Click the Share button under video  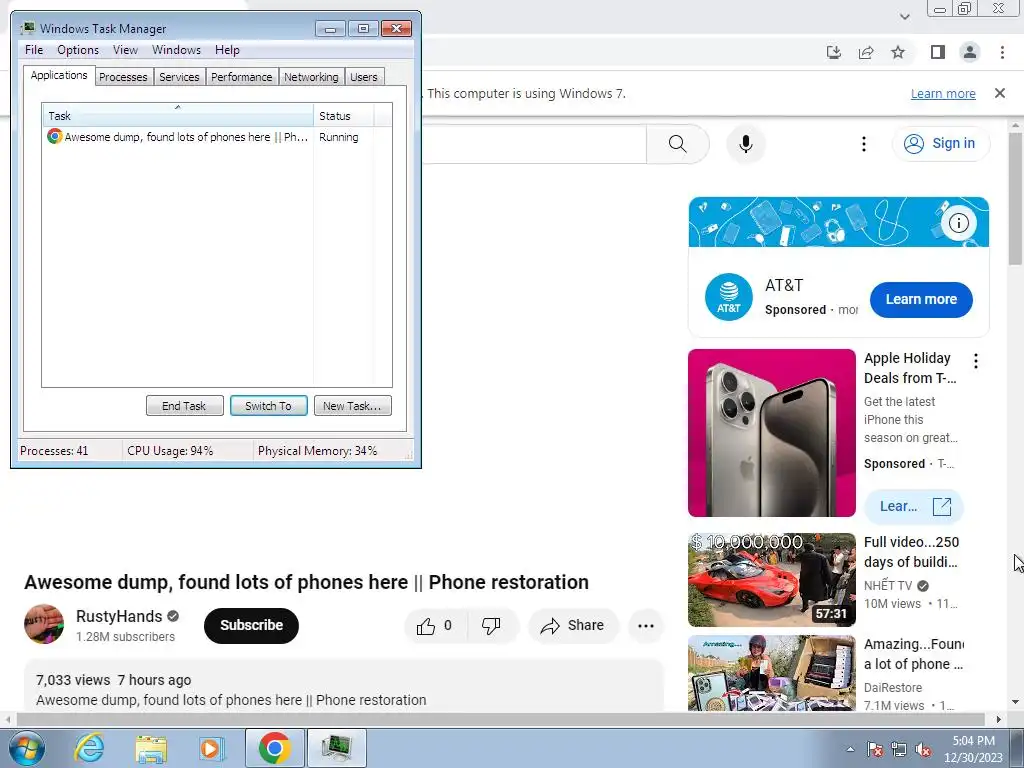coord(573,626)
